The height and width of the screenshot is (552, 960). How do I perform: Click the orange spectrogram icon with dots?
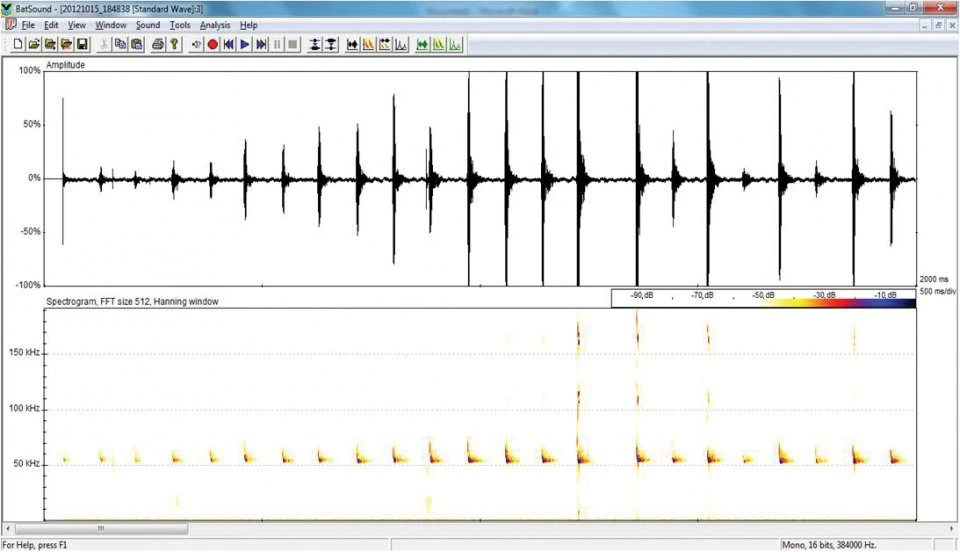[x=384, y=44]
